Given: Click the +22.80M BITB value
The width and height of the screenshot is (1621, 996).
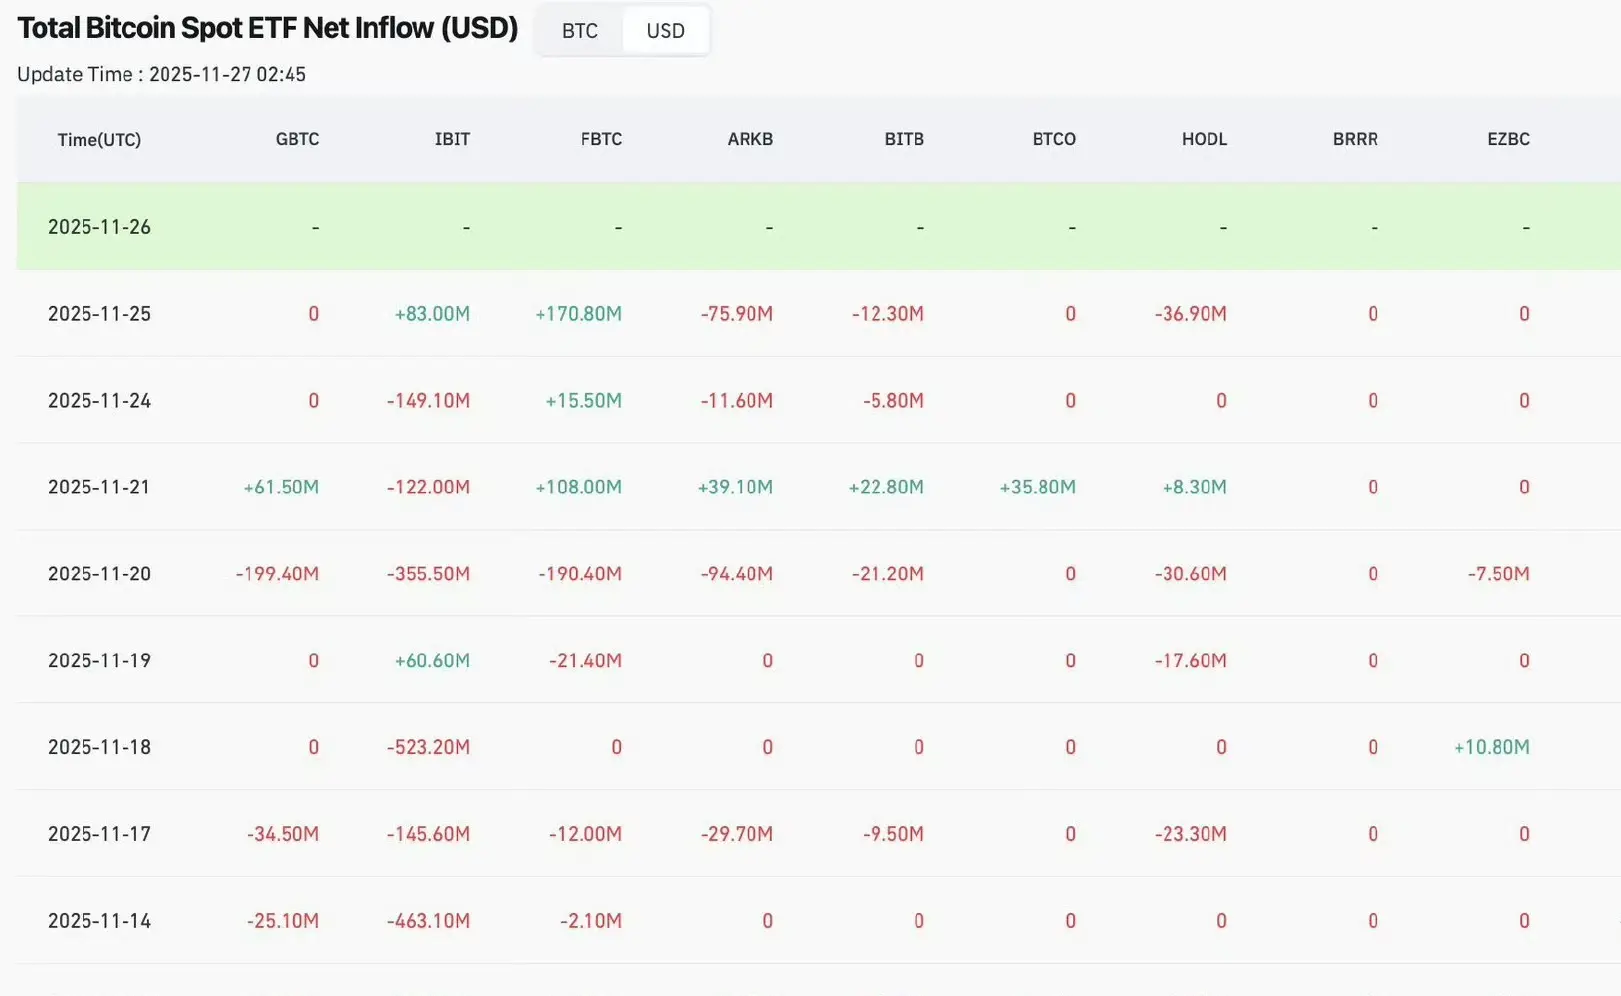Looking at the screenshot, I should point(886,487).
